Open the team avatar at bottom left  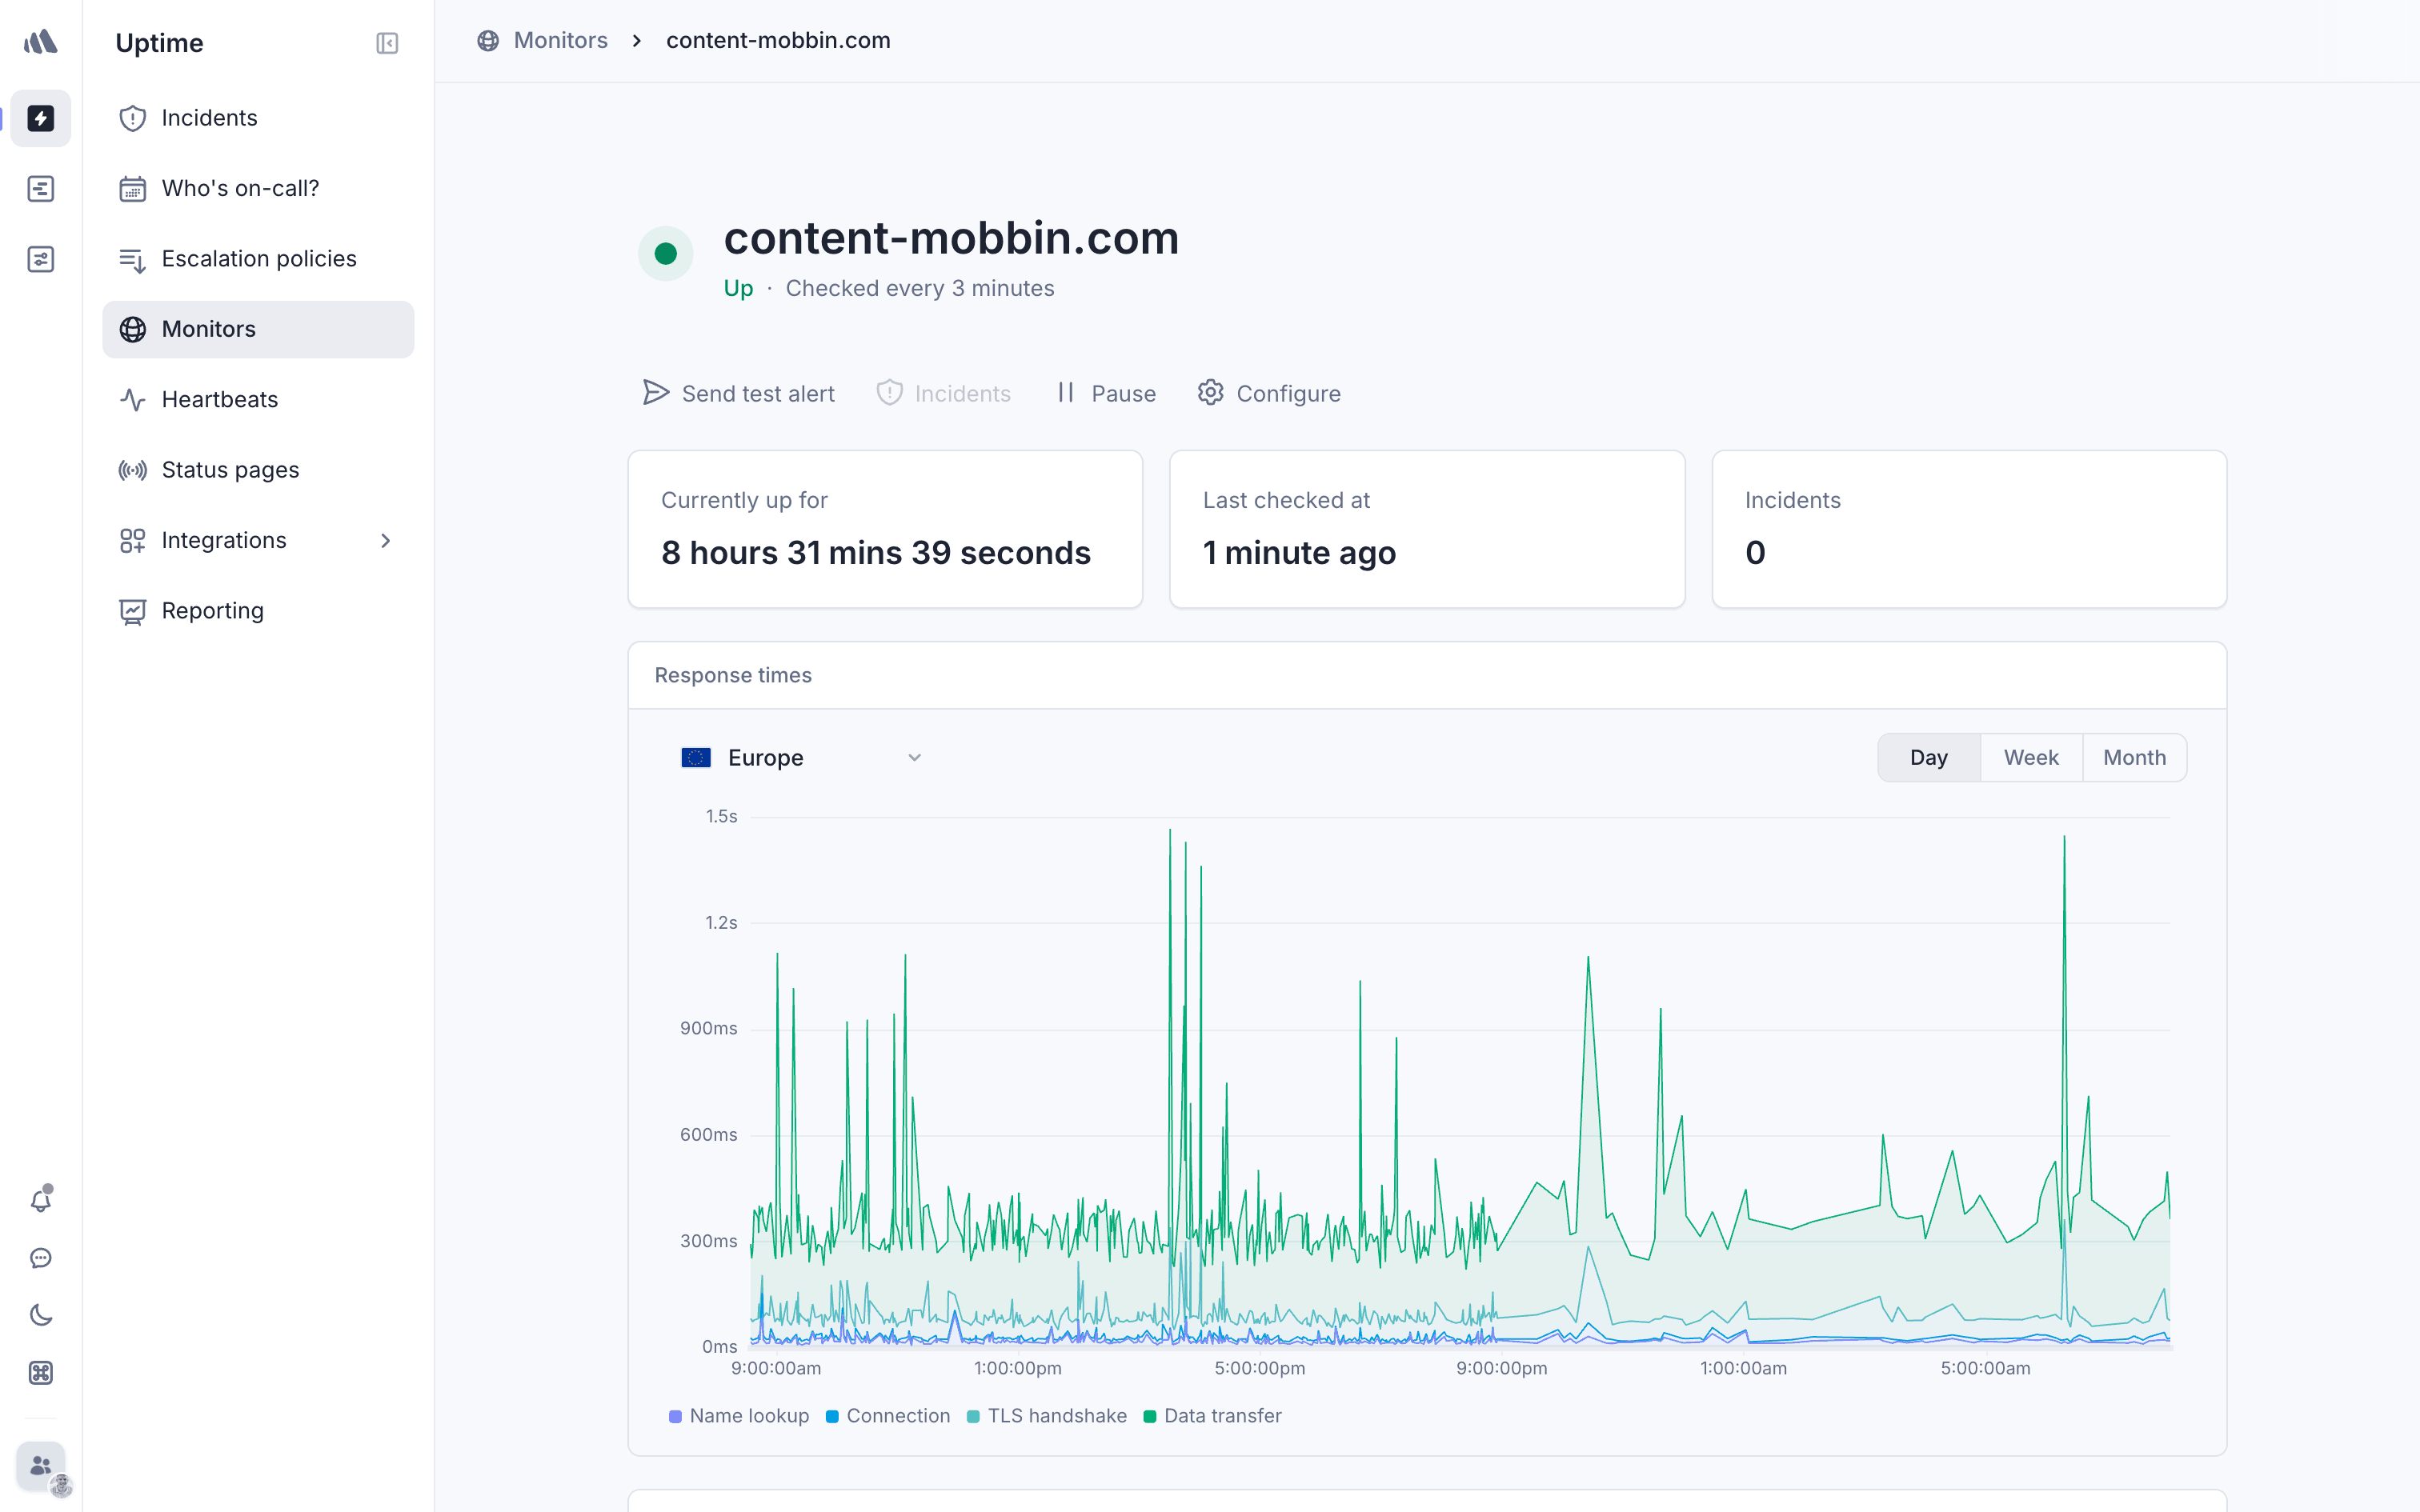pyautogui.click(x=41, y=1466)
